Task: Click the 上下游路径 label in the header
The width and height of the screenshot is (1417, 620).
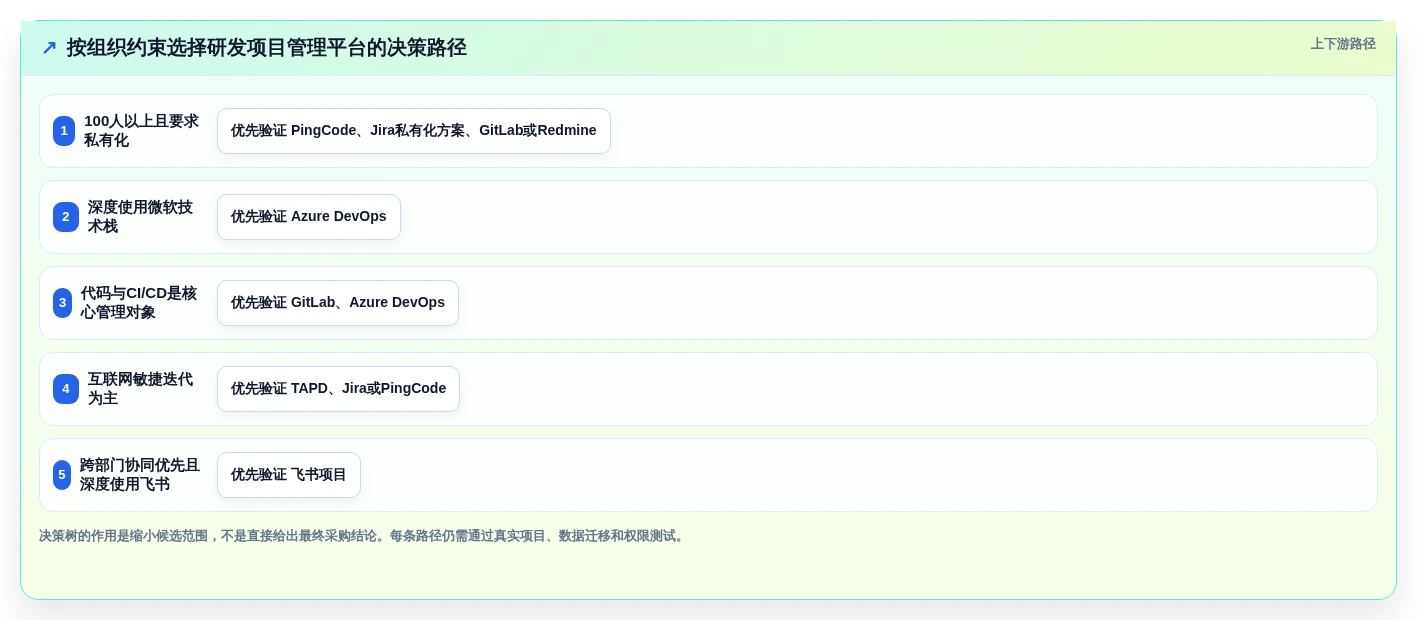Action: (x=1343, y=44)
